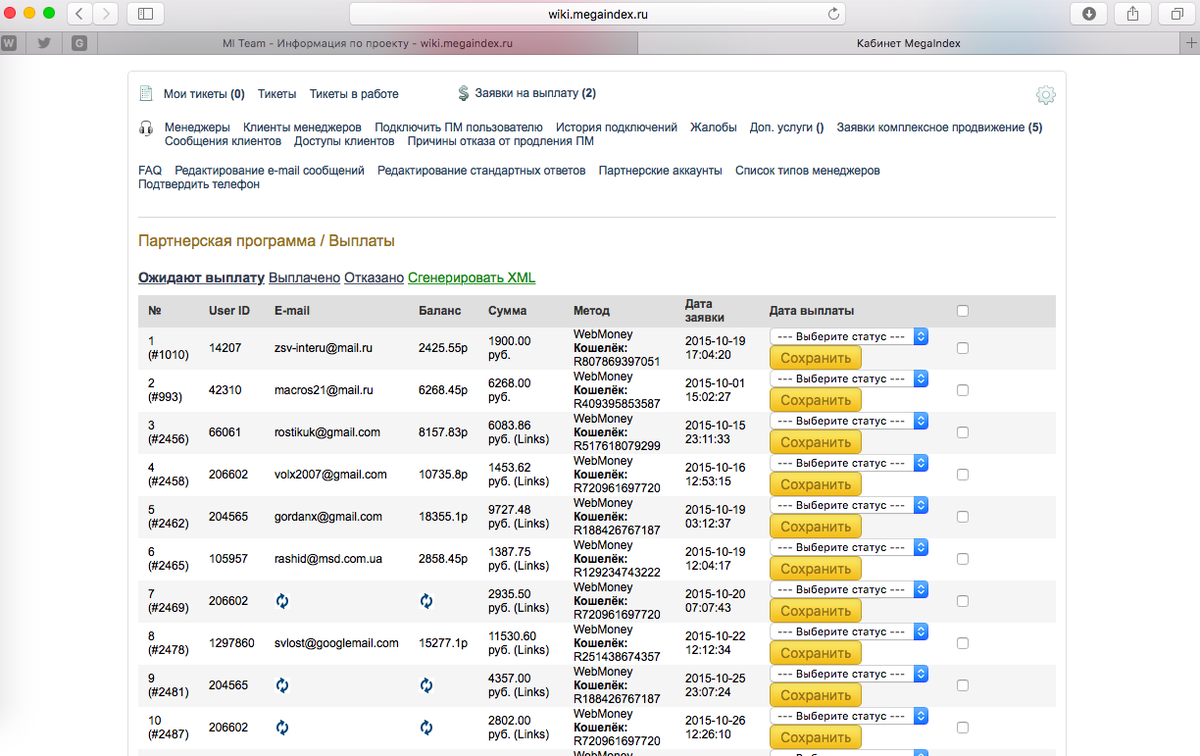Image resolution: width=1200 pixels, height=756 pixels.
Task: Open the История подключений link
Action: 617,128
